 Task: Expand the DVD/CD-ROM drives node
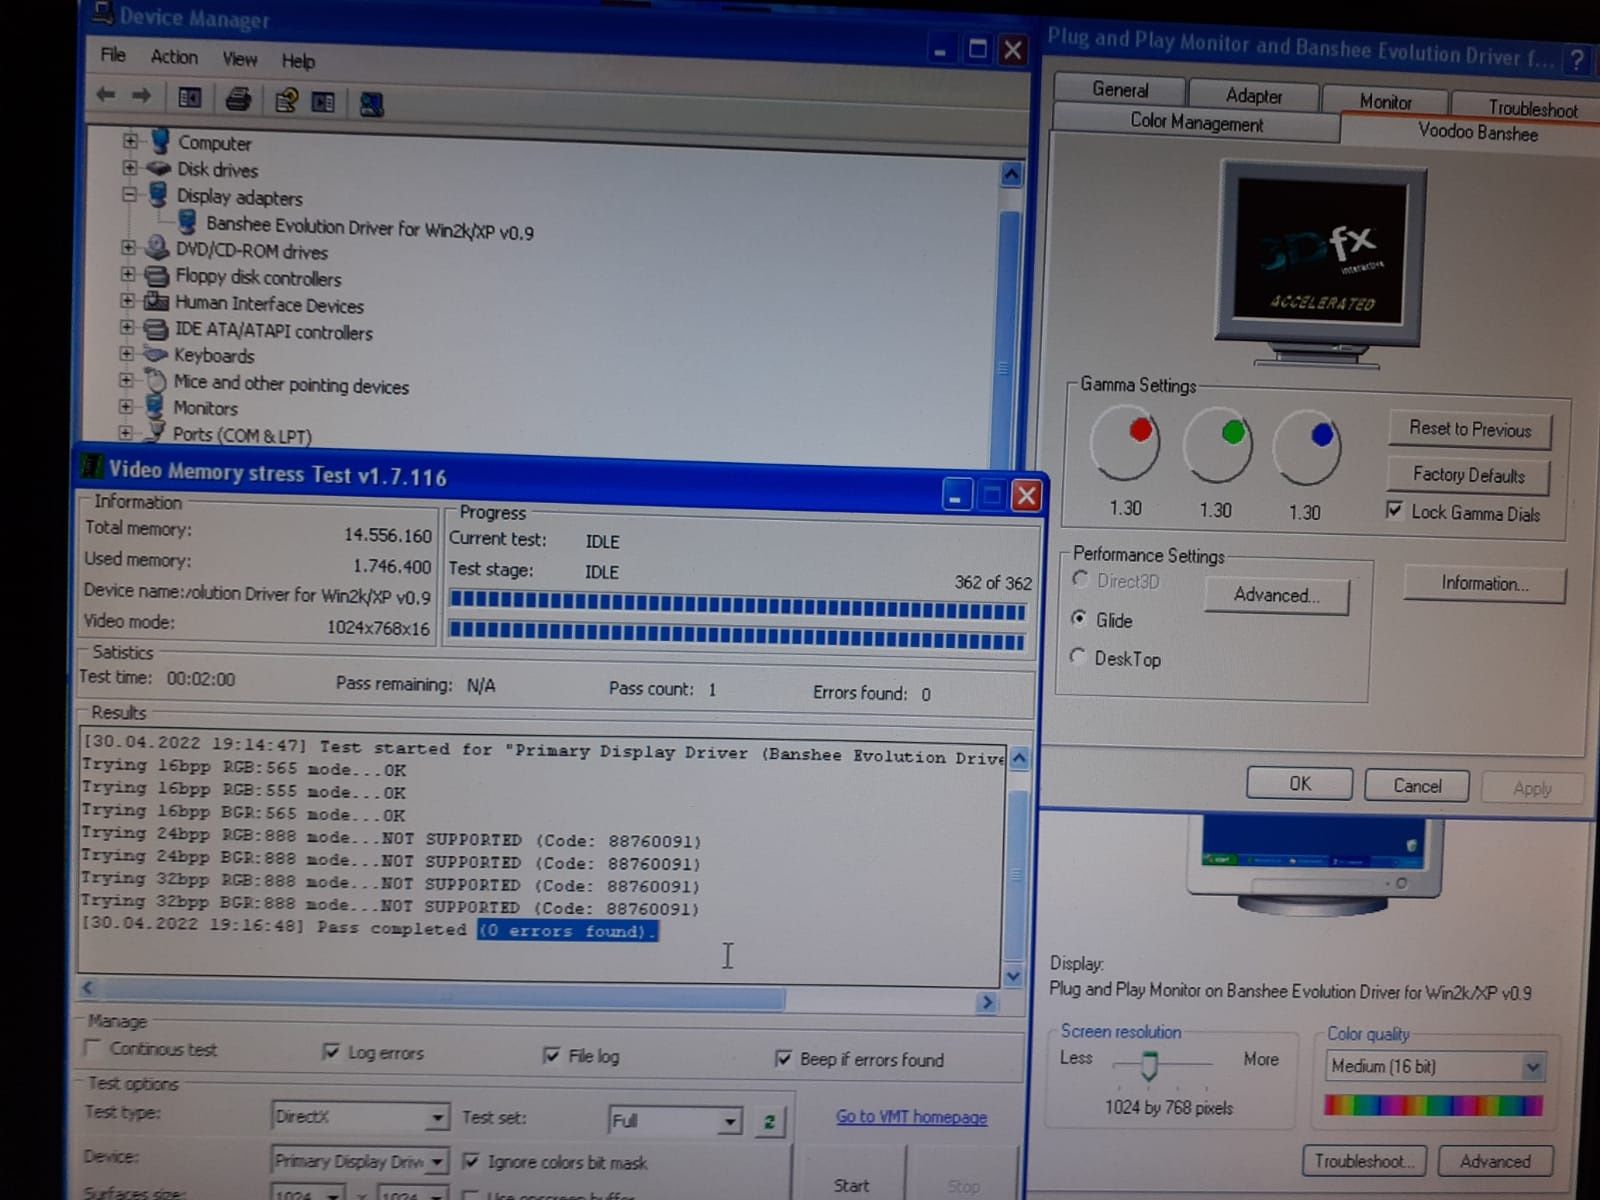(x=128, y=247)
